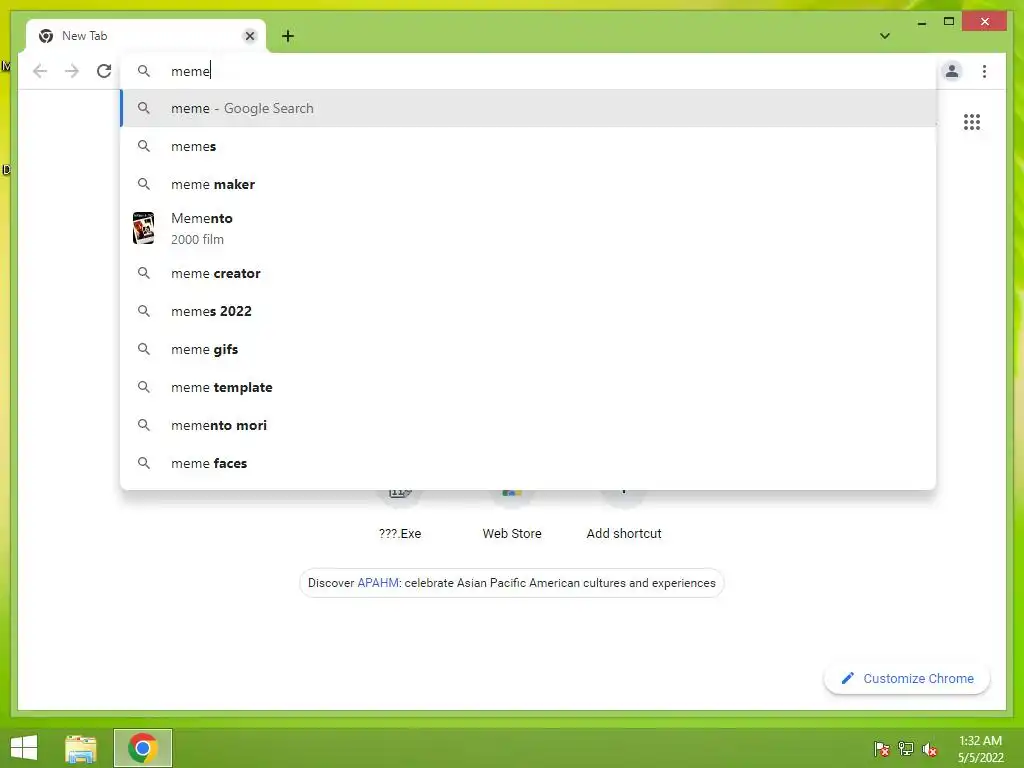Open the Chrome three-dot menu
1024x768 pixels.
984,71
